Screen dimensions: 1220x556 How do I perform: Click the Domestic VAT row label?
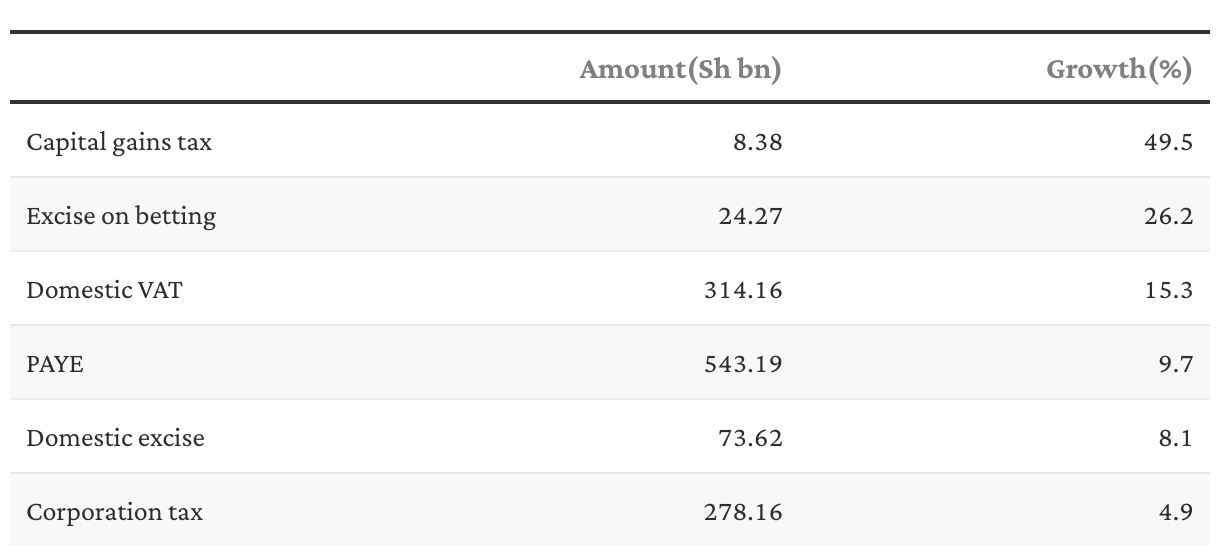pos(105,290)
